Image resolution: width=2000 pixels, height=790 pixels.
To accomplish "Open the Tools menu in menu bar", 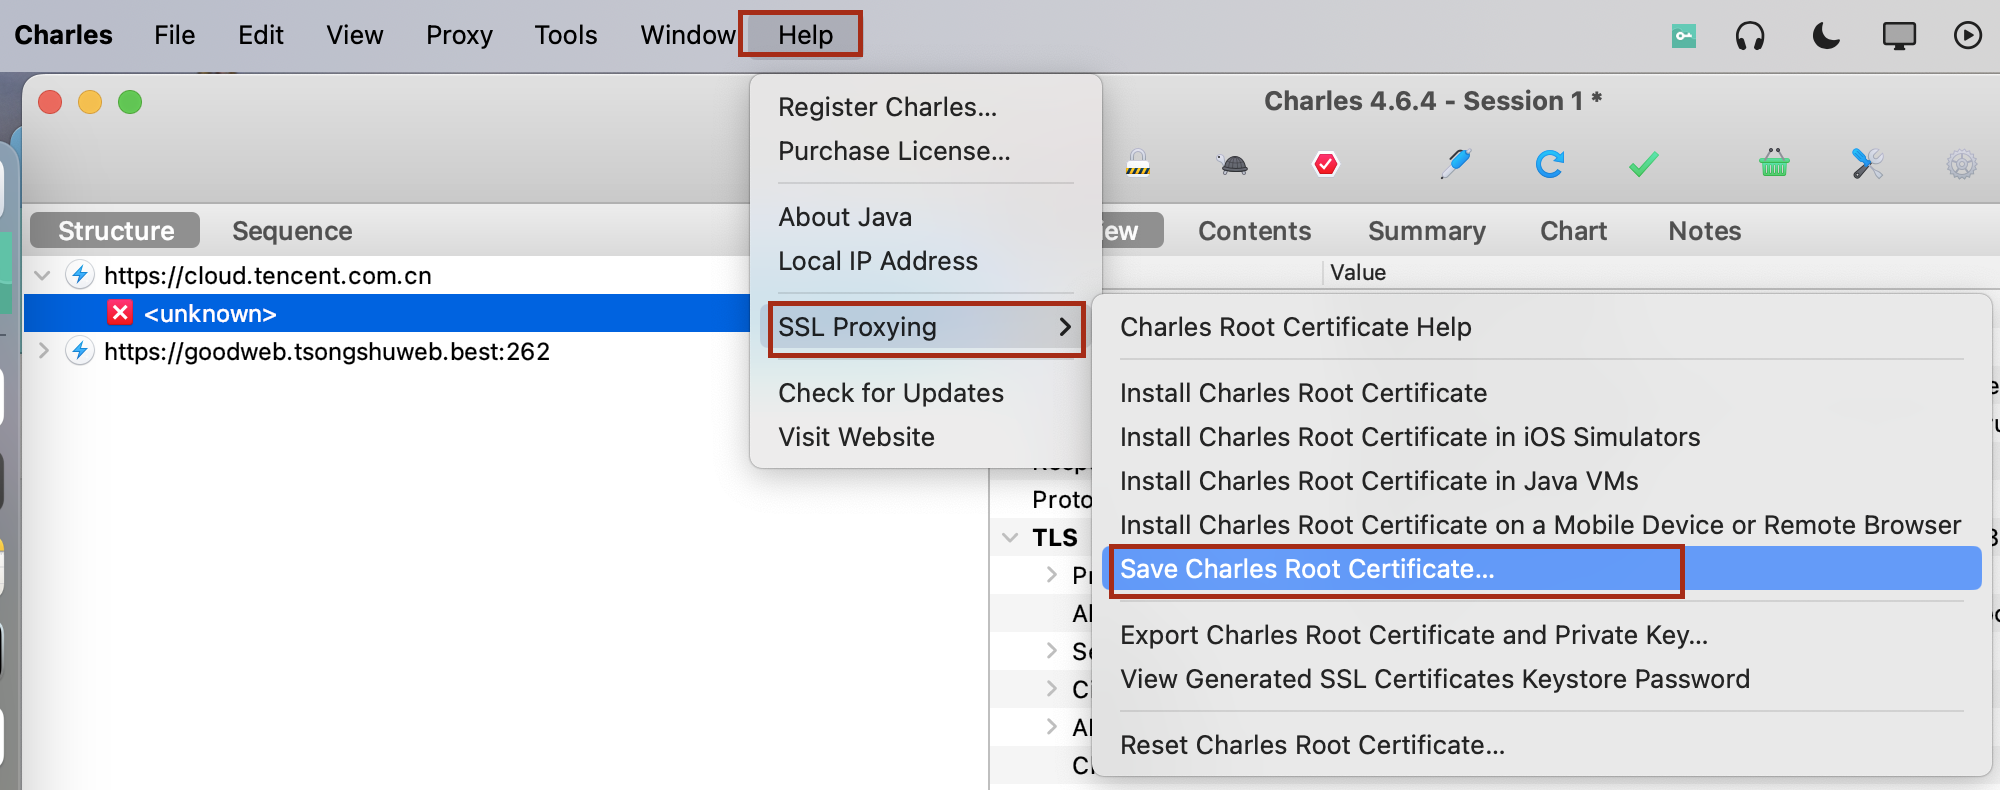I will coord(566,35).
